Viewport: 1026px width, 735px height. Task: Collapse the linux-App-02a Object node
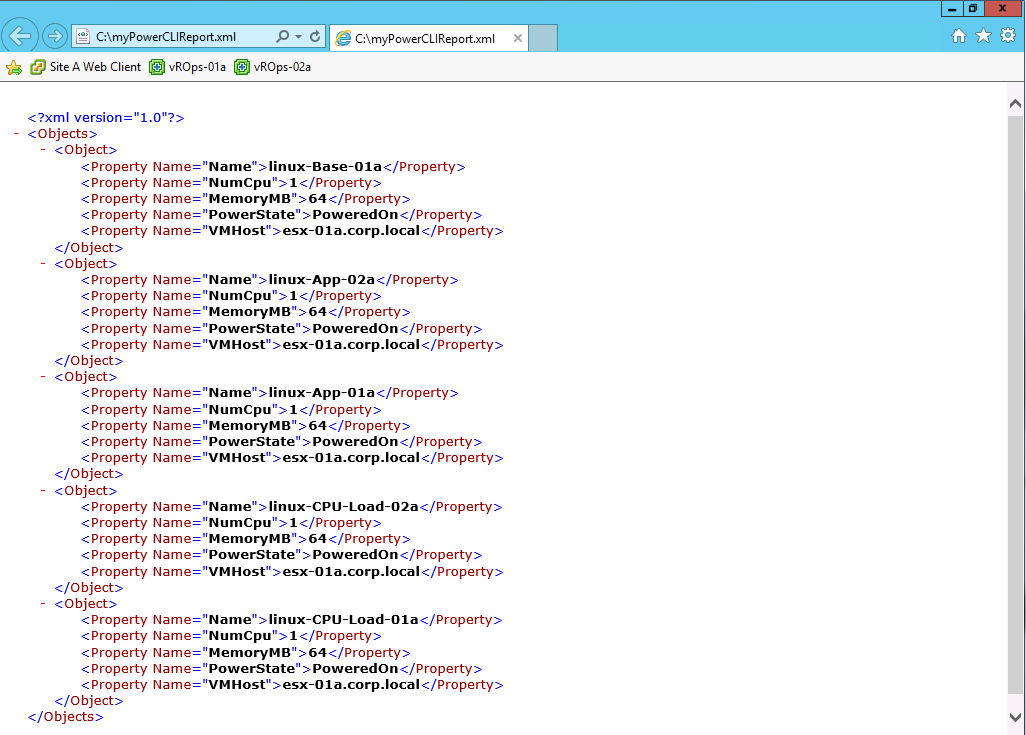[43, 264]
